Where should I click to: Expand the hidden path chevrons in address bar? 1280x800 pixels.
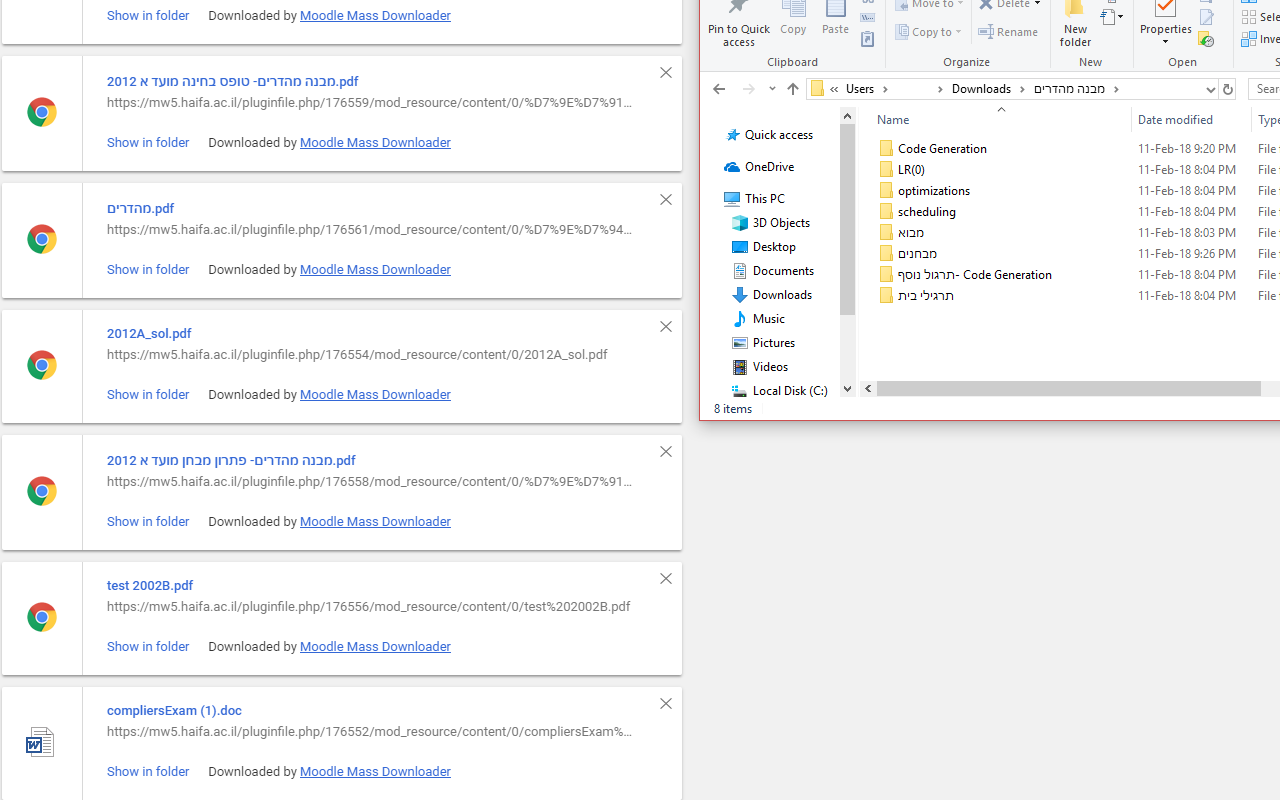(834, 89)
